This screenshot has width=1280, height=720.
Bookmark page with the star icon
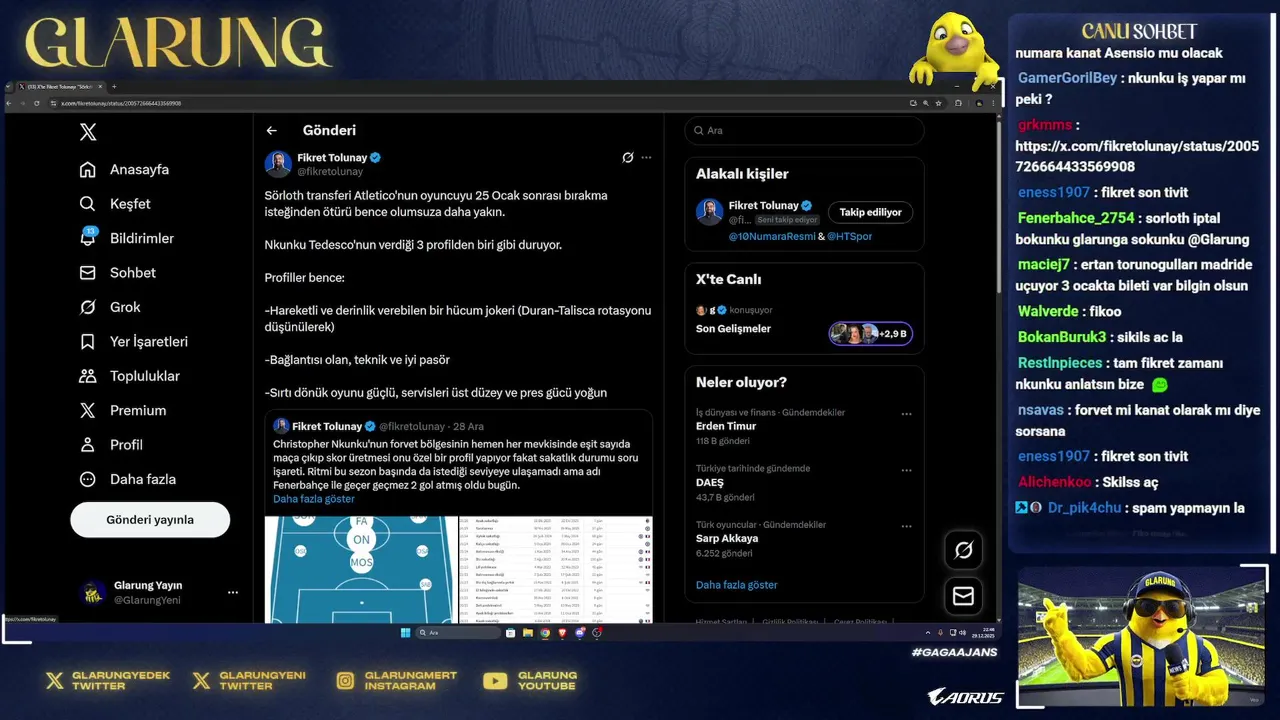point(939,103)
